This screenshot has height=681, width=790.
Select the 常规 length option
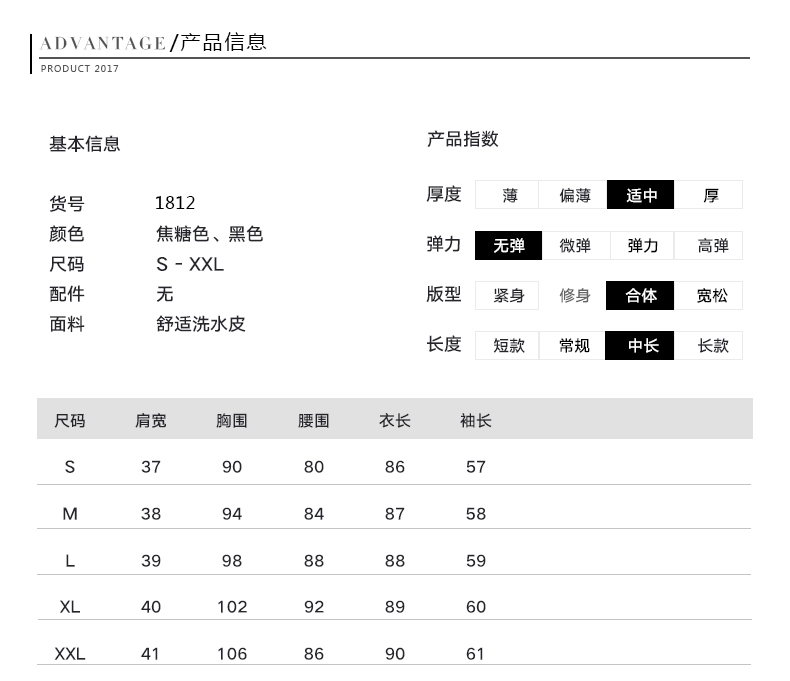[574, 345]
